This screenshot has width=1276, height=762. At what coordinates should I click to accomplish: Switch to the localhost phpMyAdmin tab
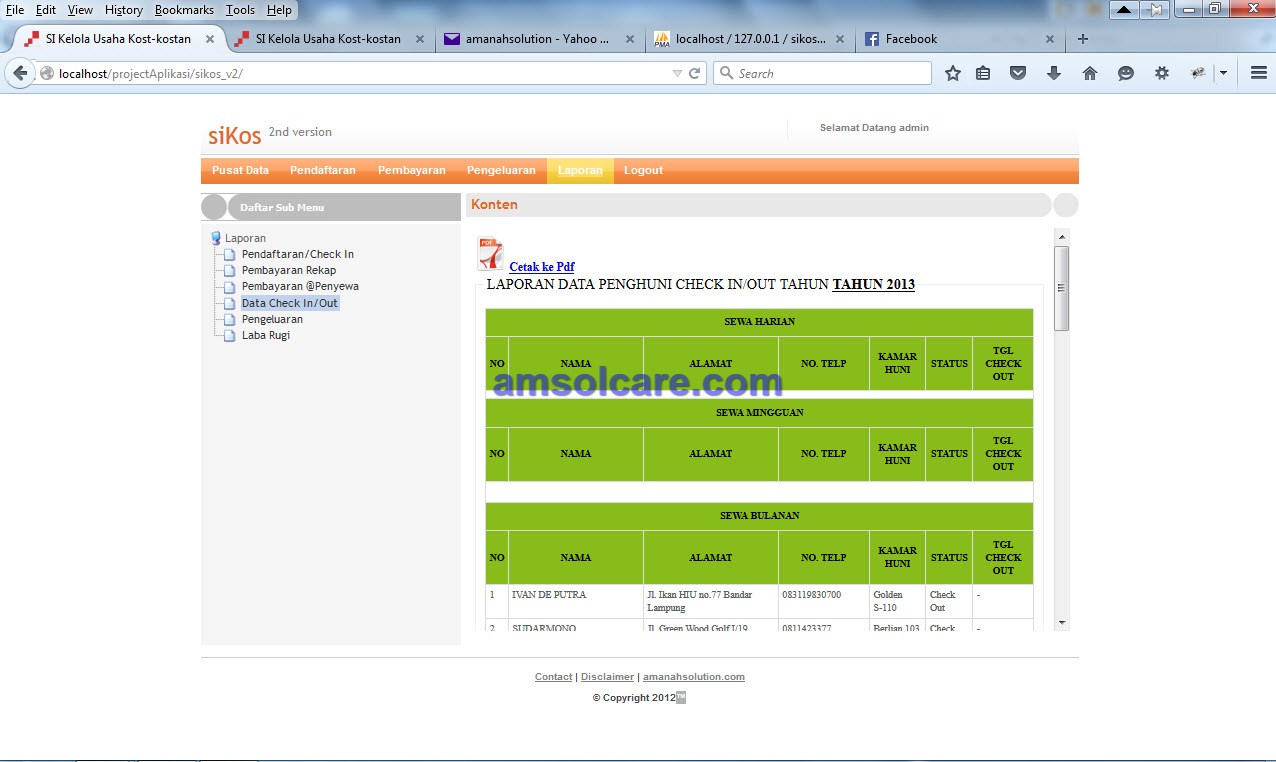coord(749,39)
